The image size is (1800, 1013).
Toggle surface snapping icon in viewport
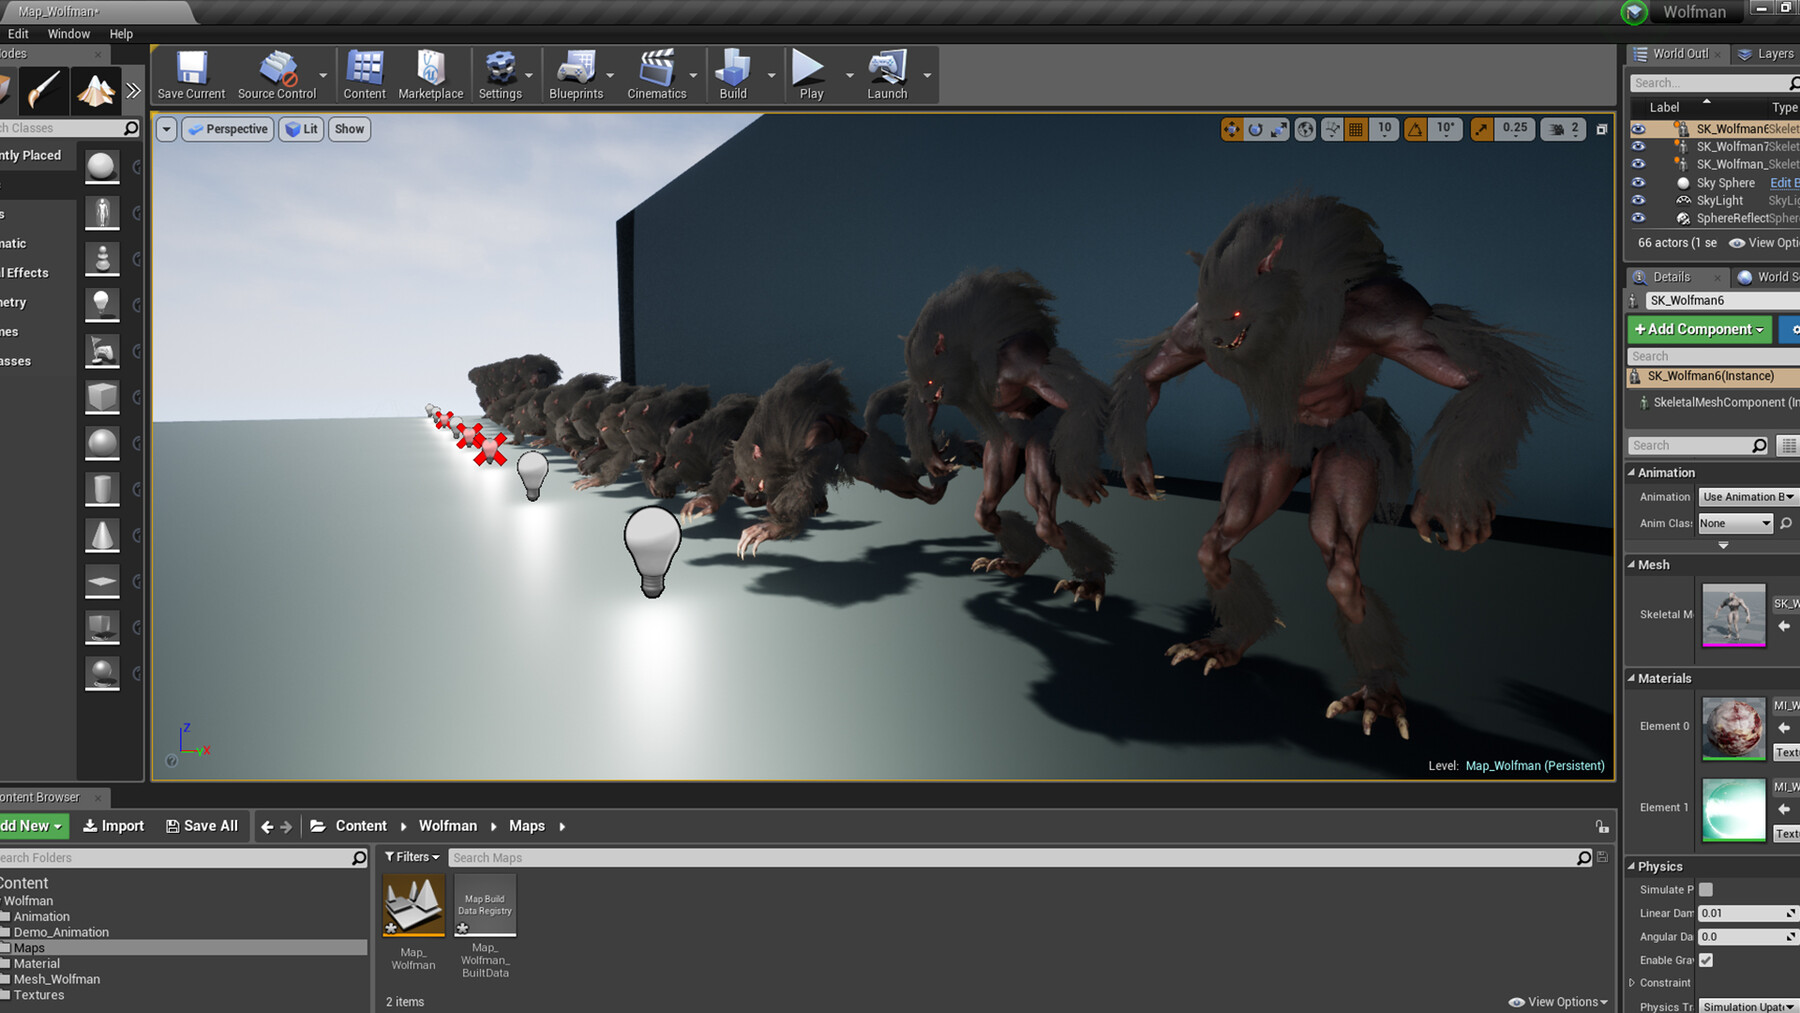coord(1332,129)
